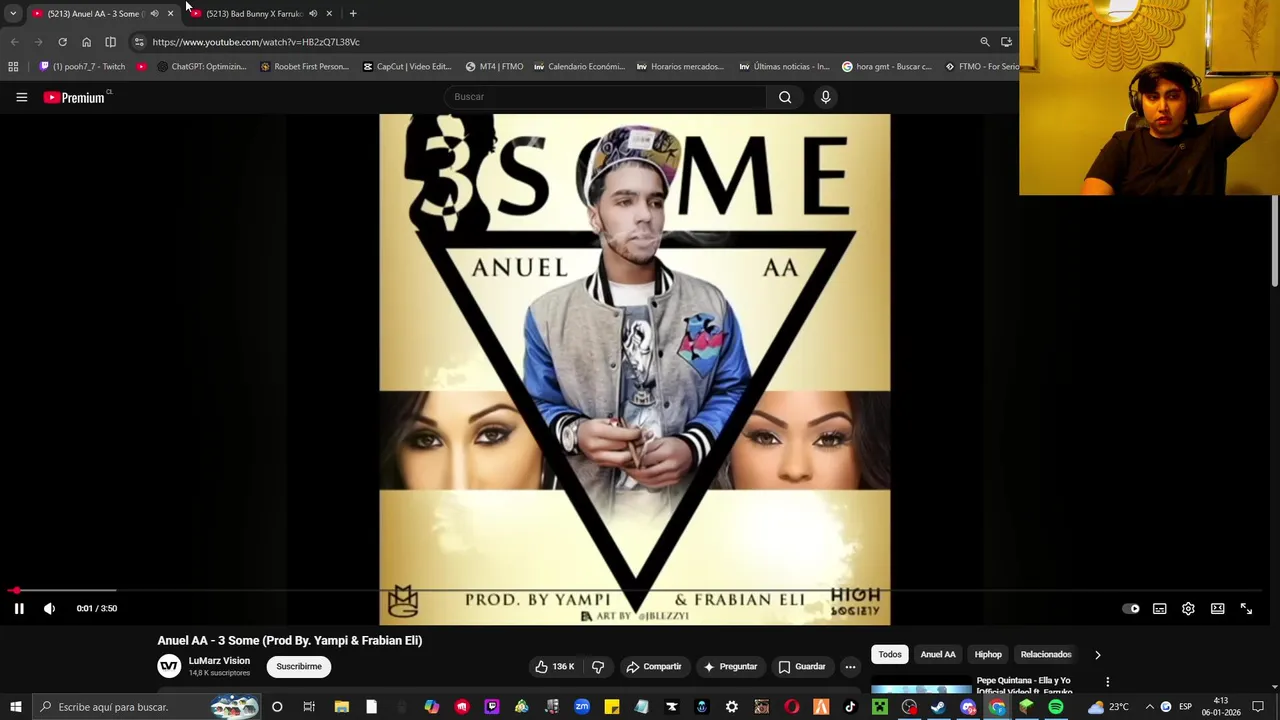Show more filter chips with the right arrow
1280x720 pixels.
[1097, 655]
